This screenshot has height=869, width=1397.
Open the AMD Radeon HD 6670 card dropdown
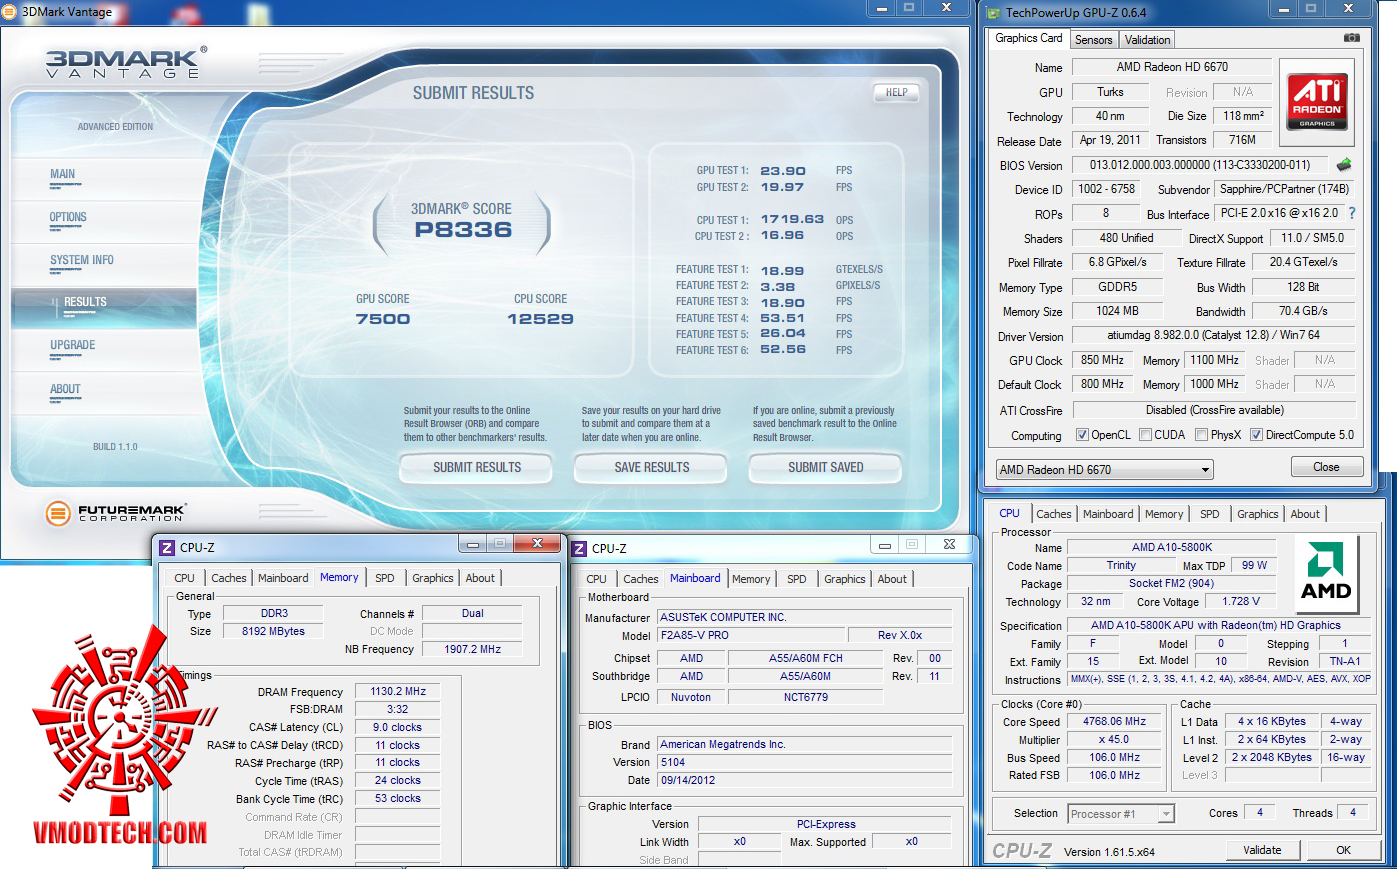coord(1204,469)
